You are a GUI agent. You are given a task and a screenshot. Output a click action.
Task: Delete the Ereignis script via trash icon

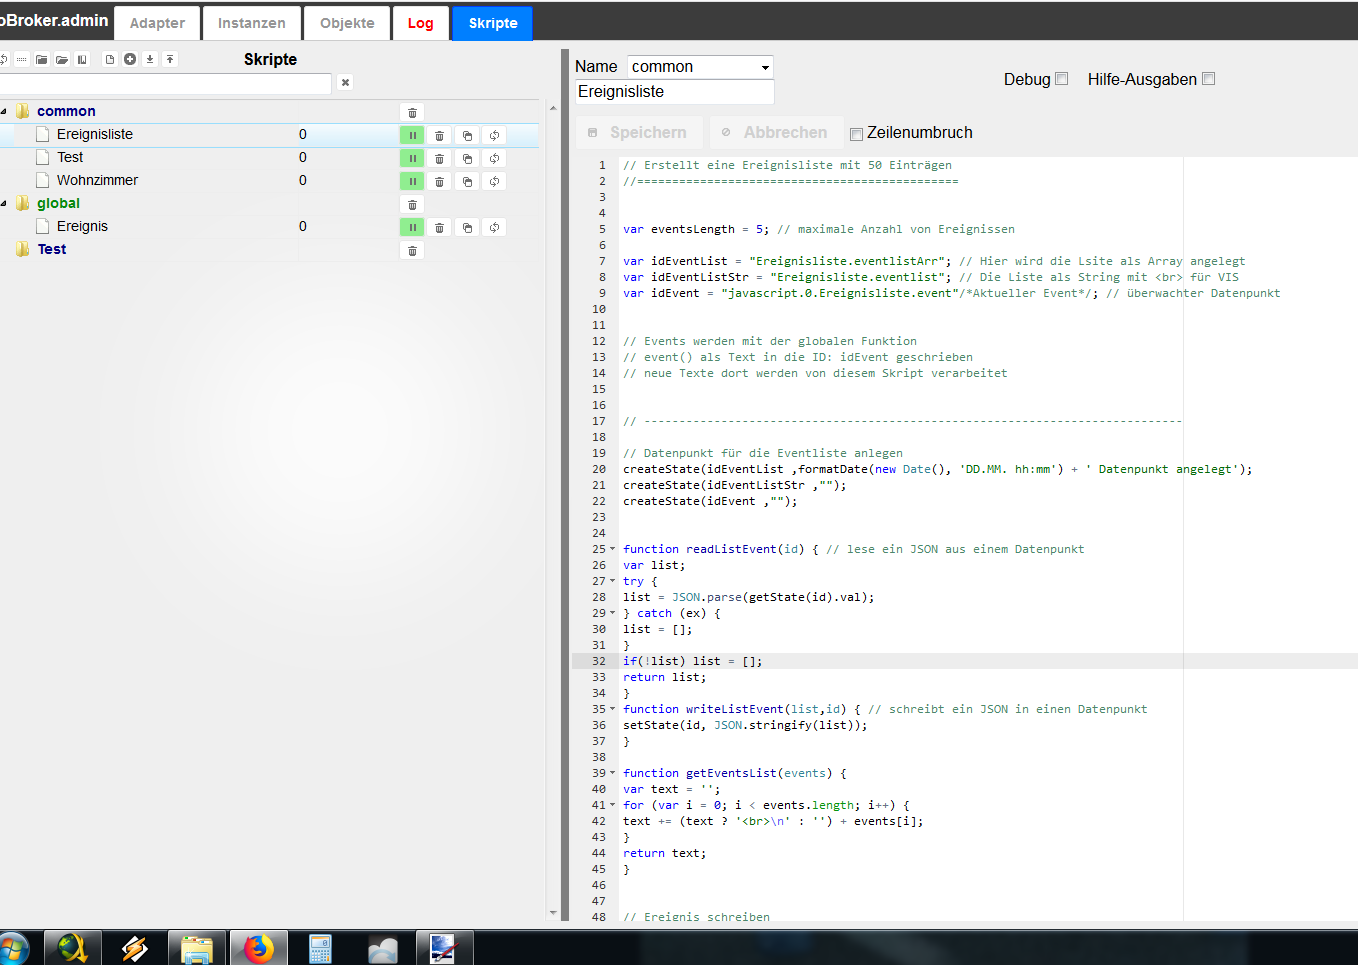(x=439, y=227)
